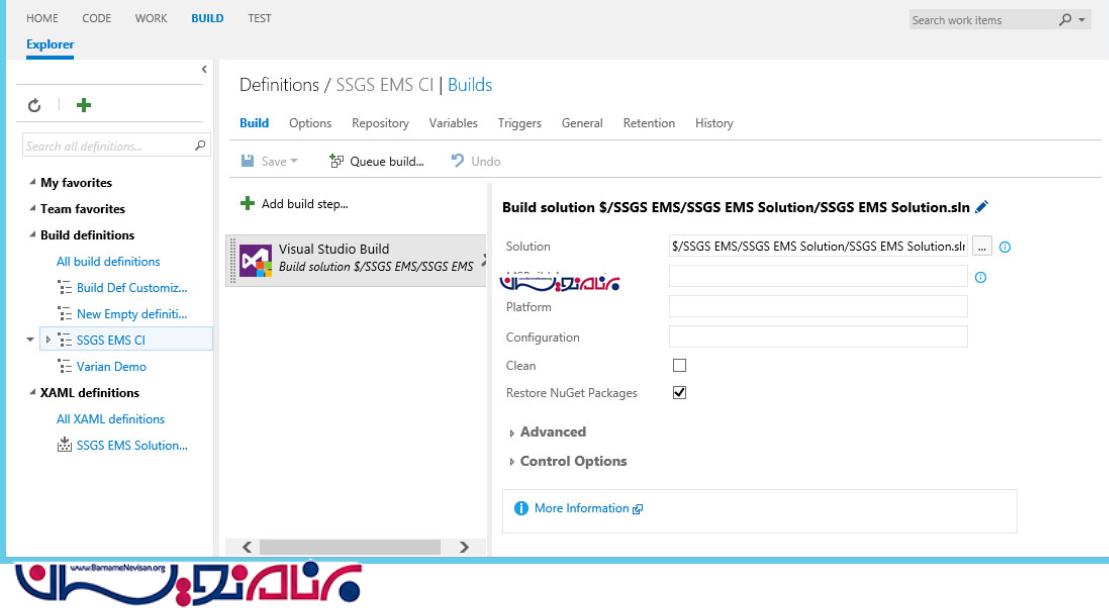Click the horizontal scrollbar right arrow
1109x608 pixels.
(x=463, y=547)
